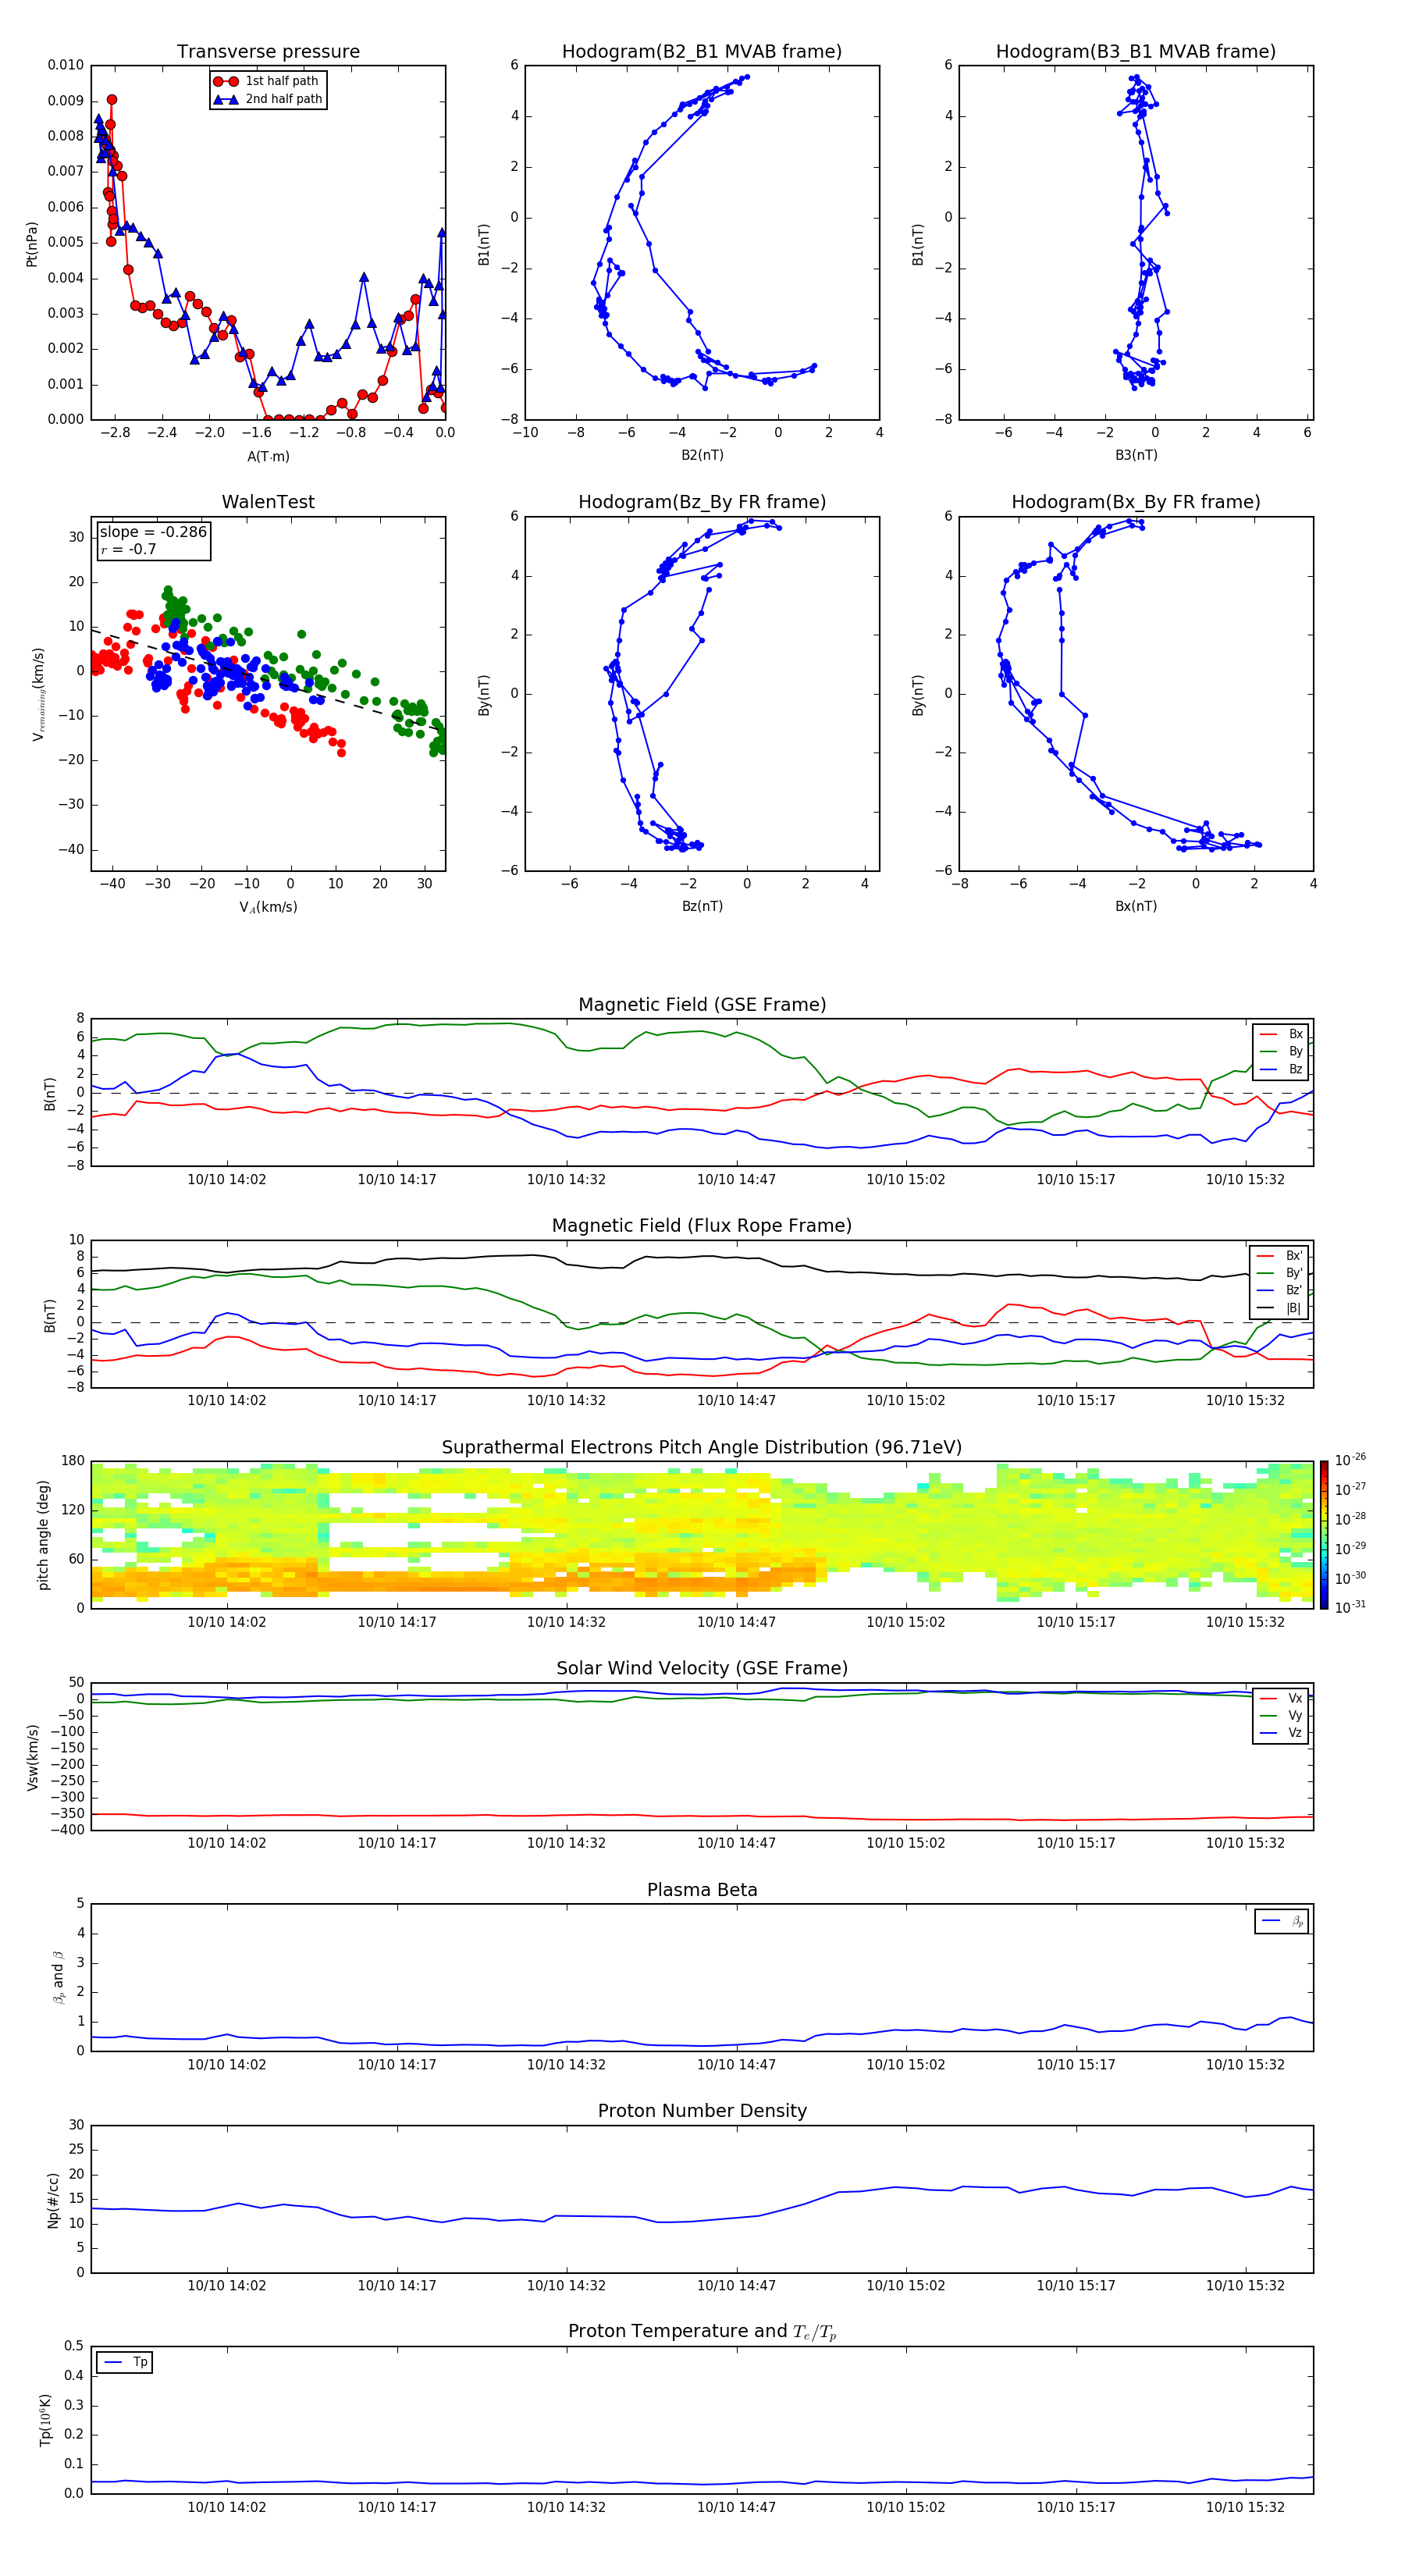Viewport: 1405px width, 2576px height.
Task: Click the Vx legend entry
Action: pyautogui.click(x=1281, y=1698)
